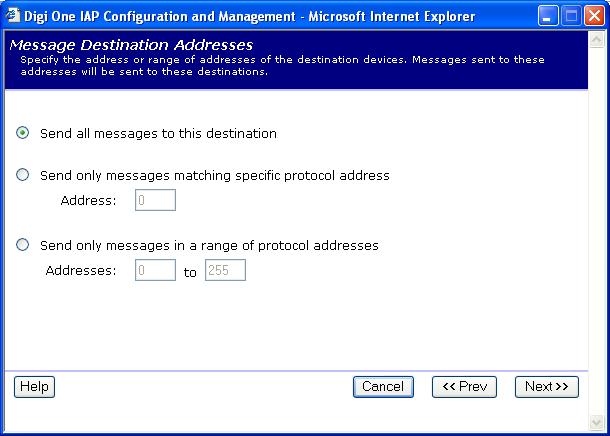Click the "Message Destination Addresses" heading

pyautogui.click(x=131, y=45)
